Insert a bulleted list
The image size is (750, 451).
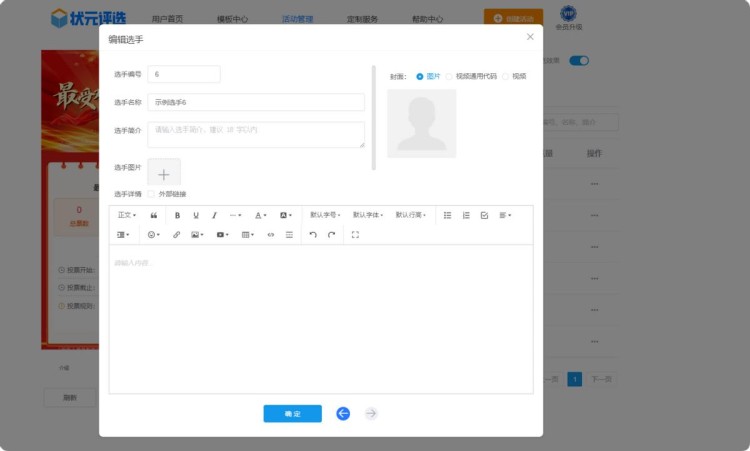tap(447, 215)
